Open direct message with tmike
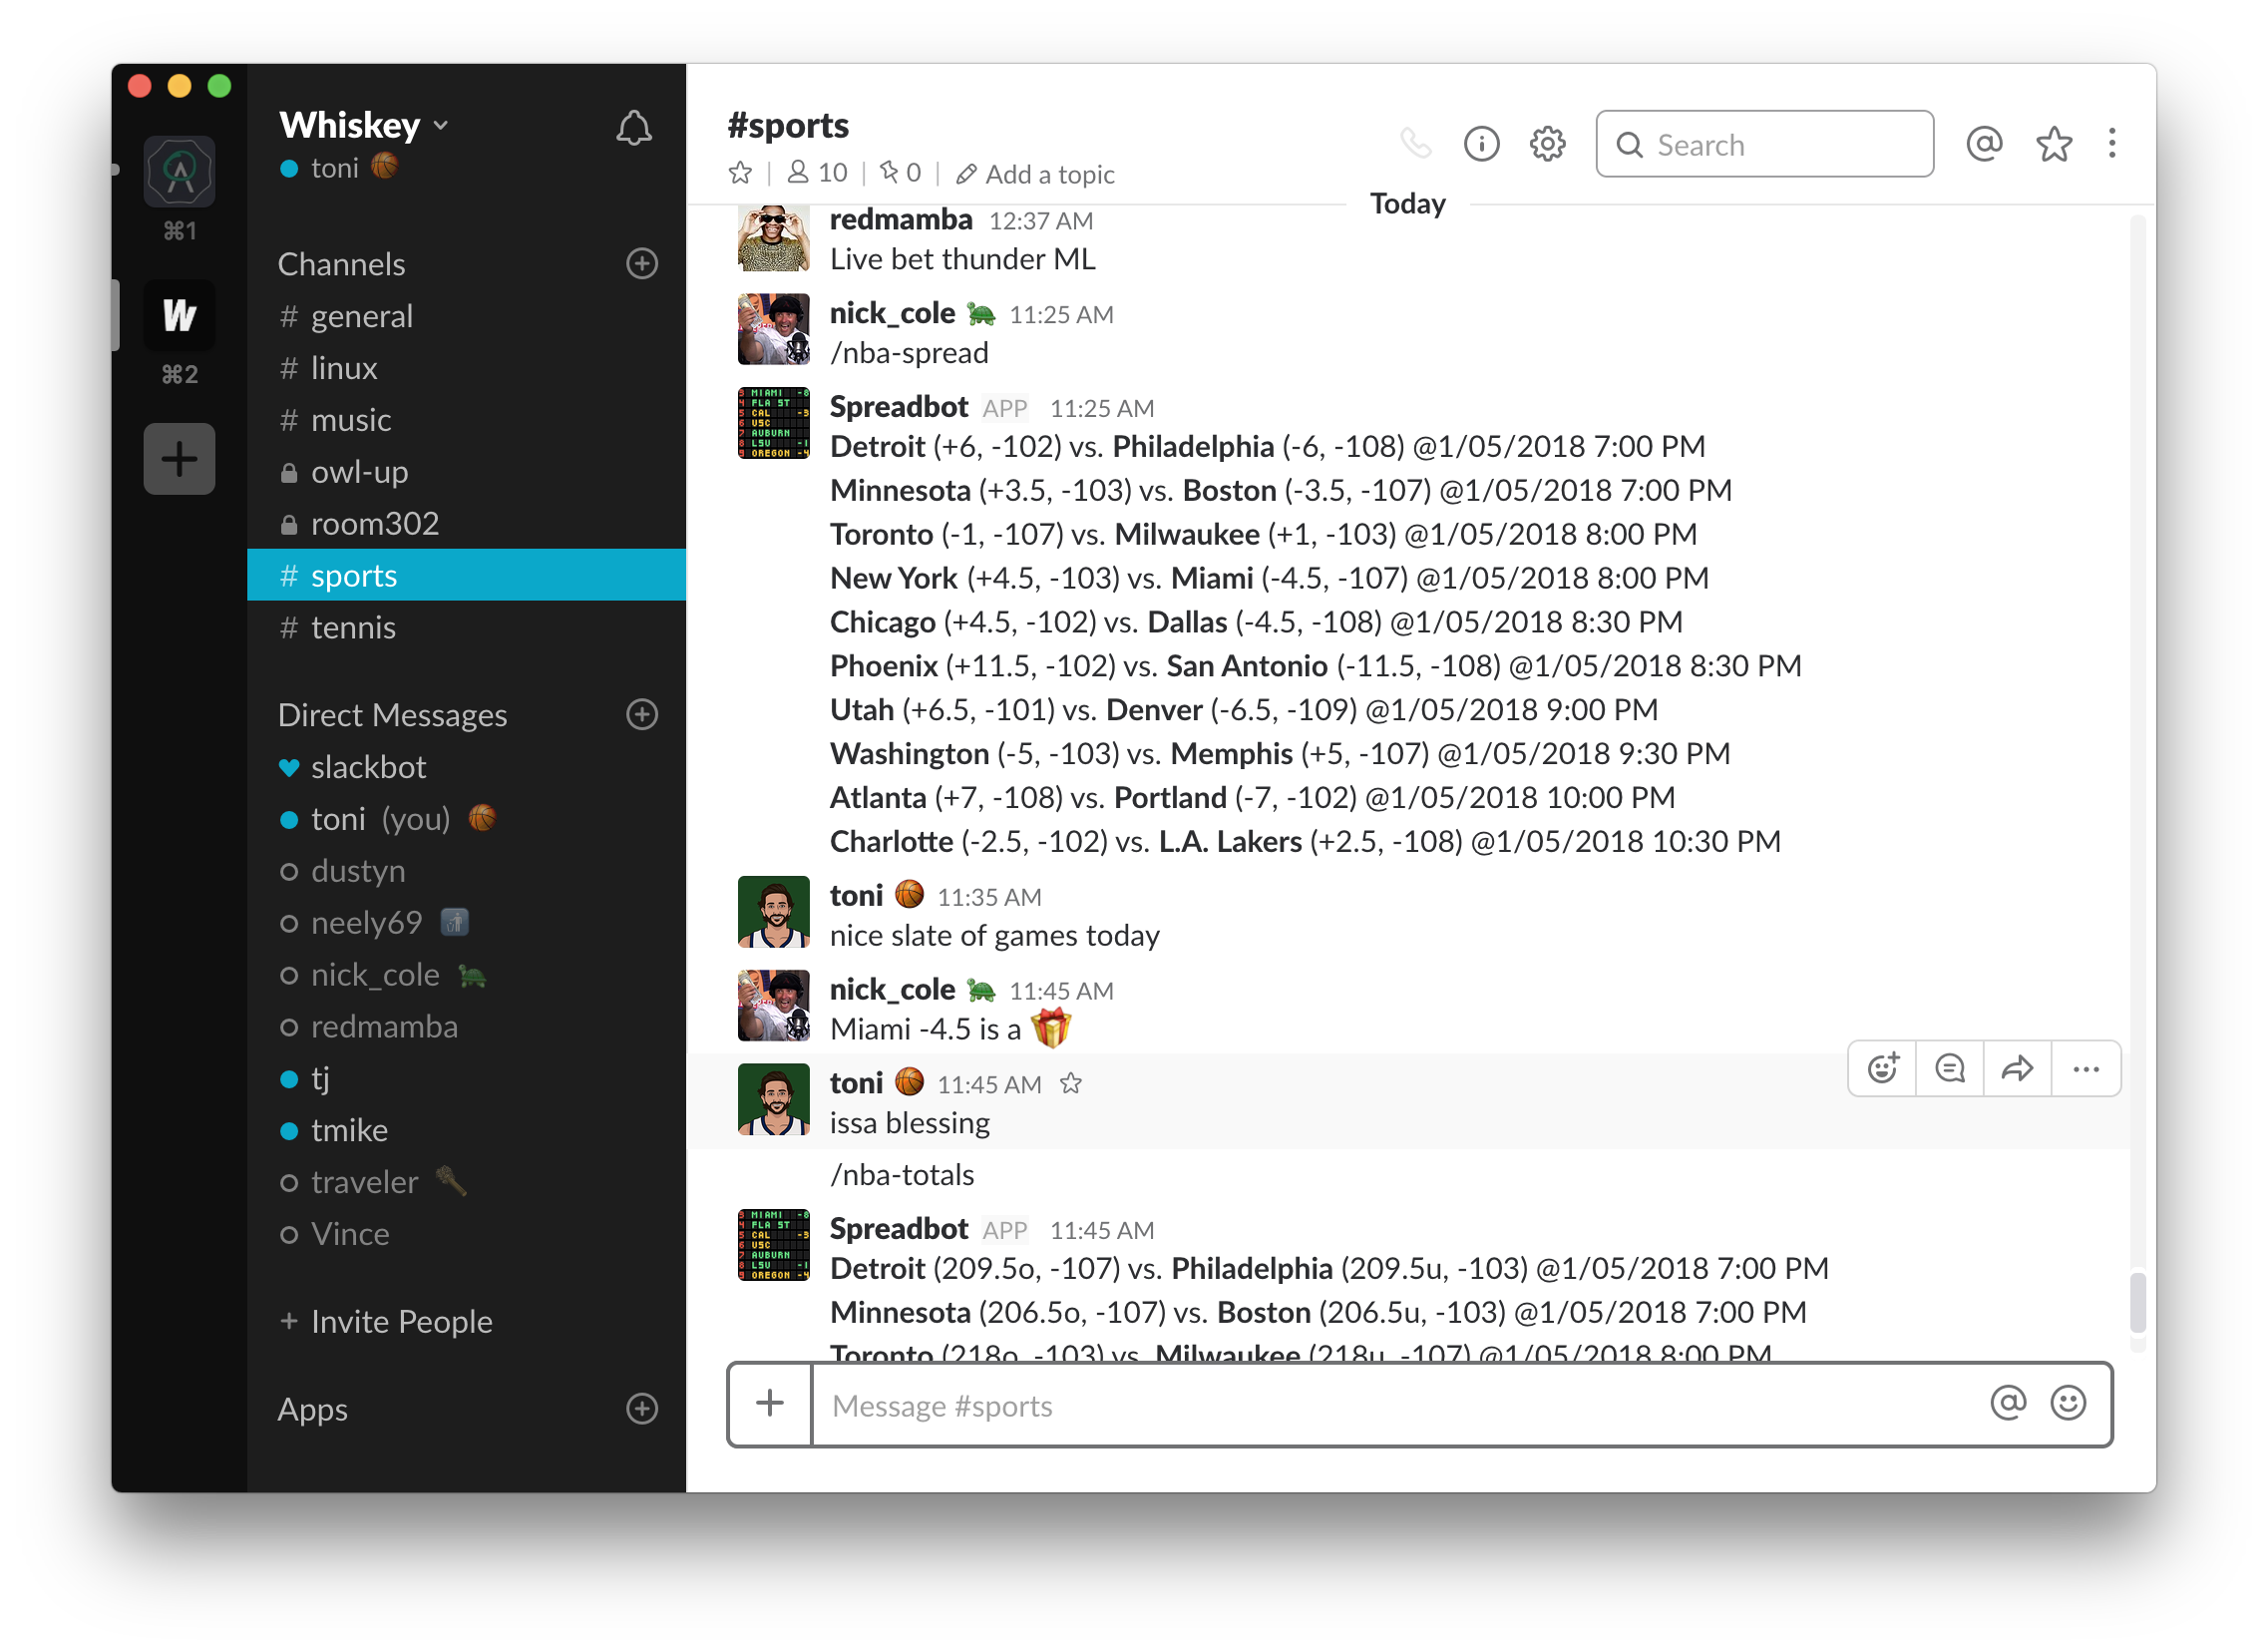 pyautogui.click(x=349, y=1130)
